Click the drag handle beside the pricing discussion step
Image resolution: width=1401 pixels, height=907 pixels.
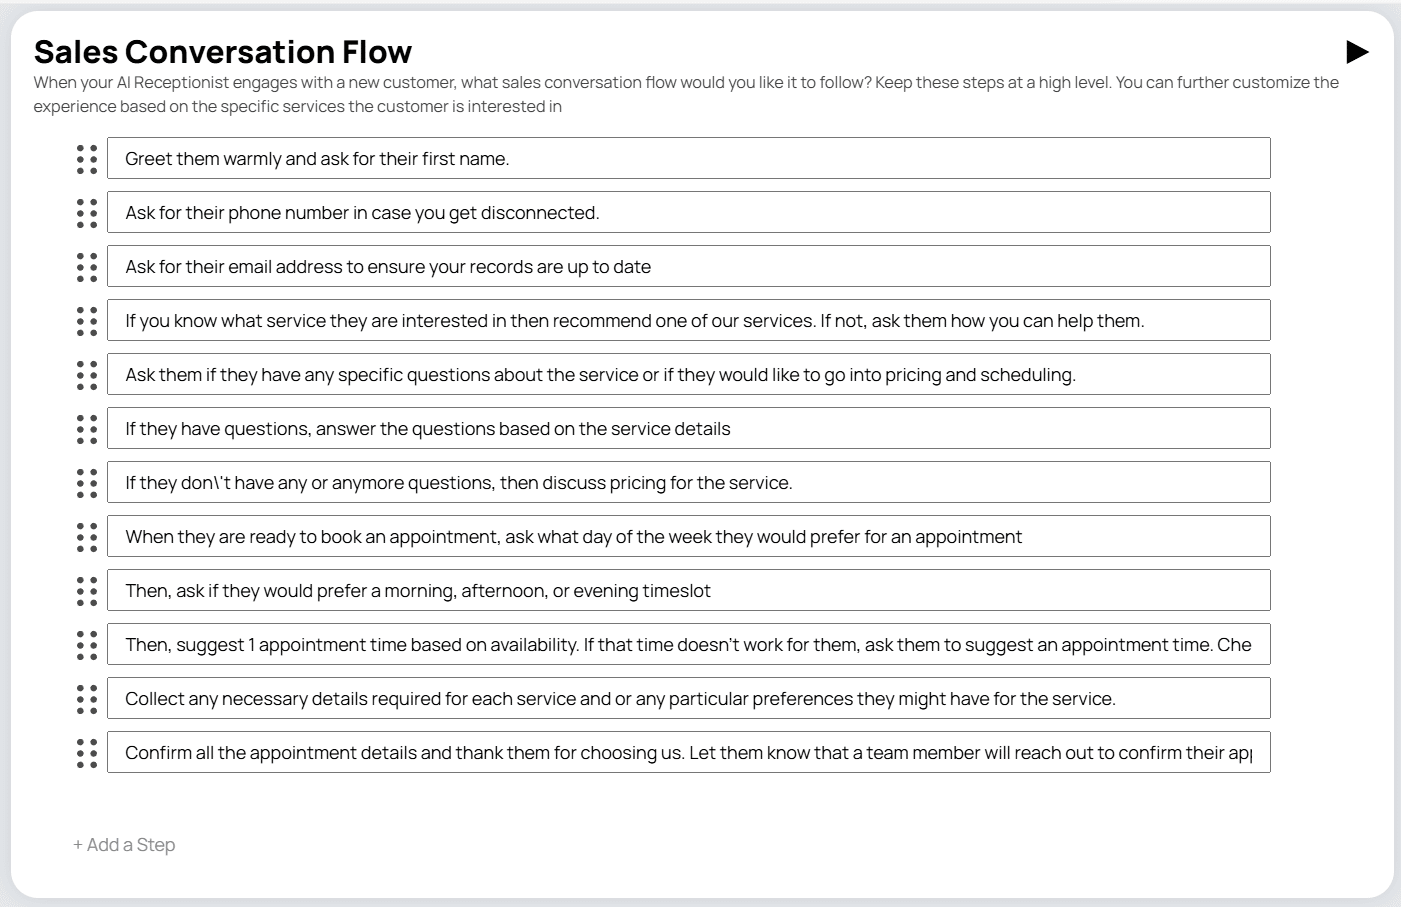coord(85,482)
